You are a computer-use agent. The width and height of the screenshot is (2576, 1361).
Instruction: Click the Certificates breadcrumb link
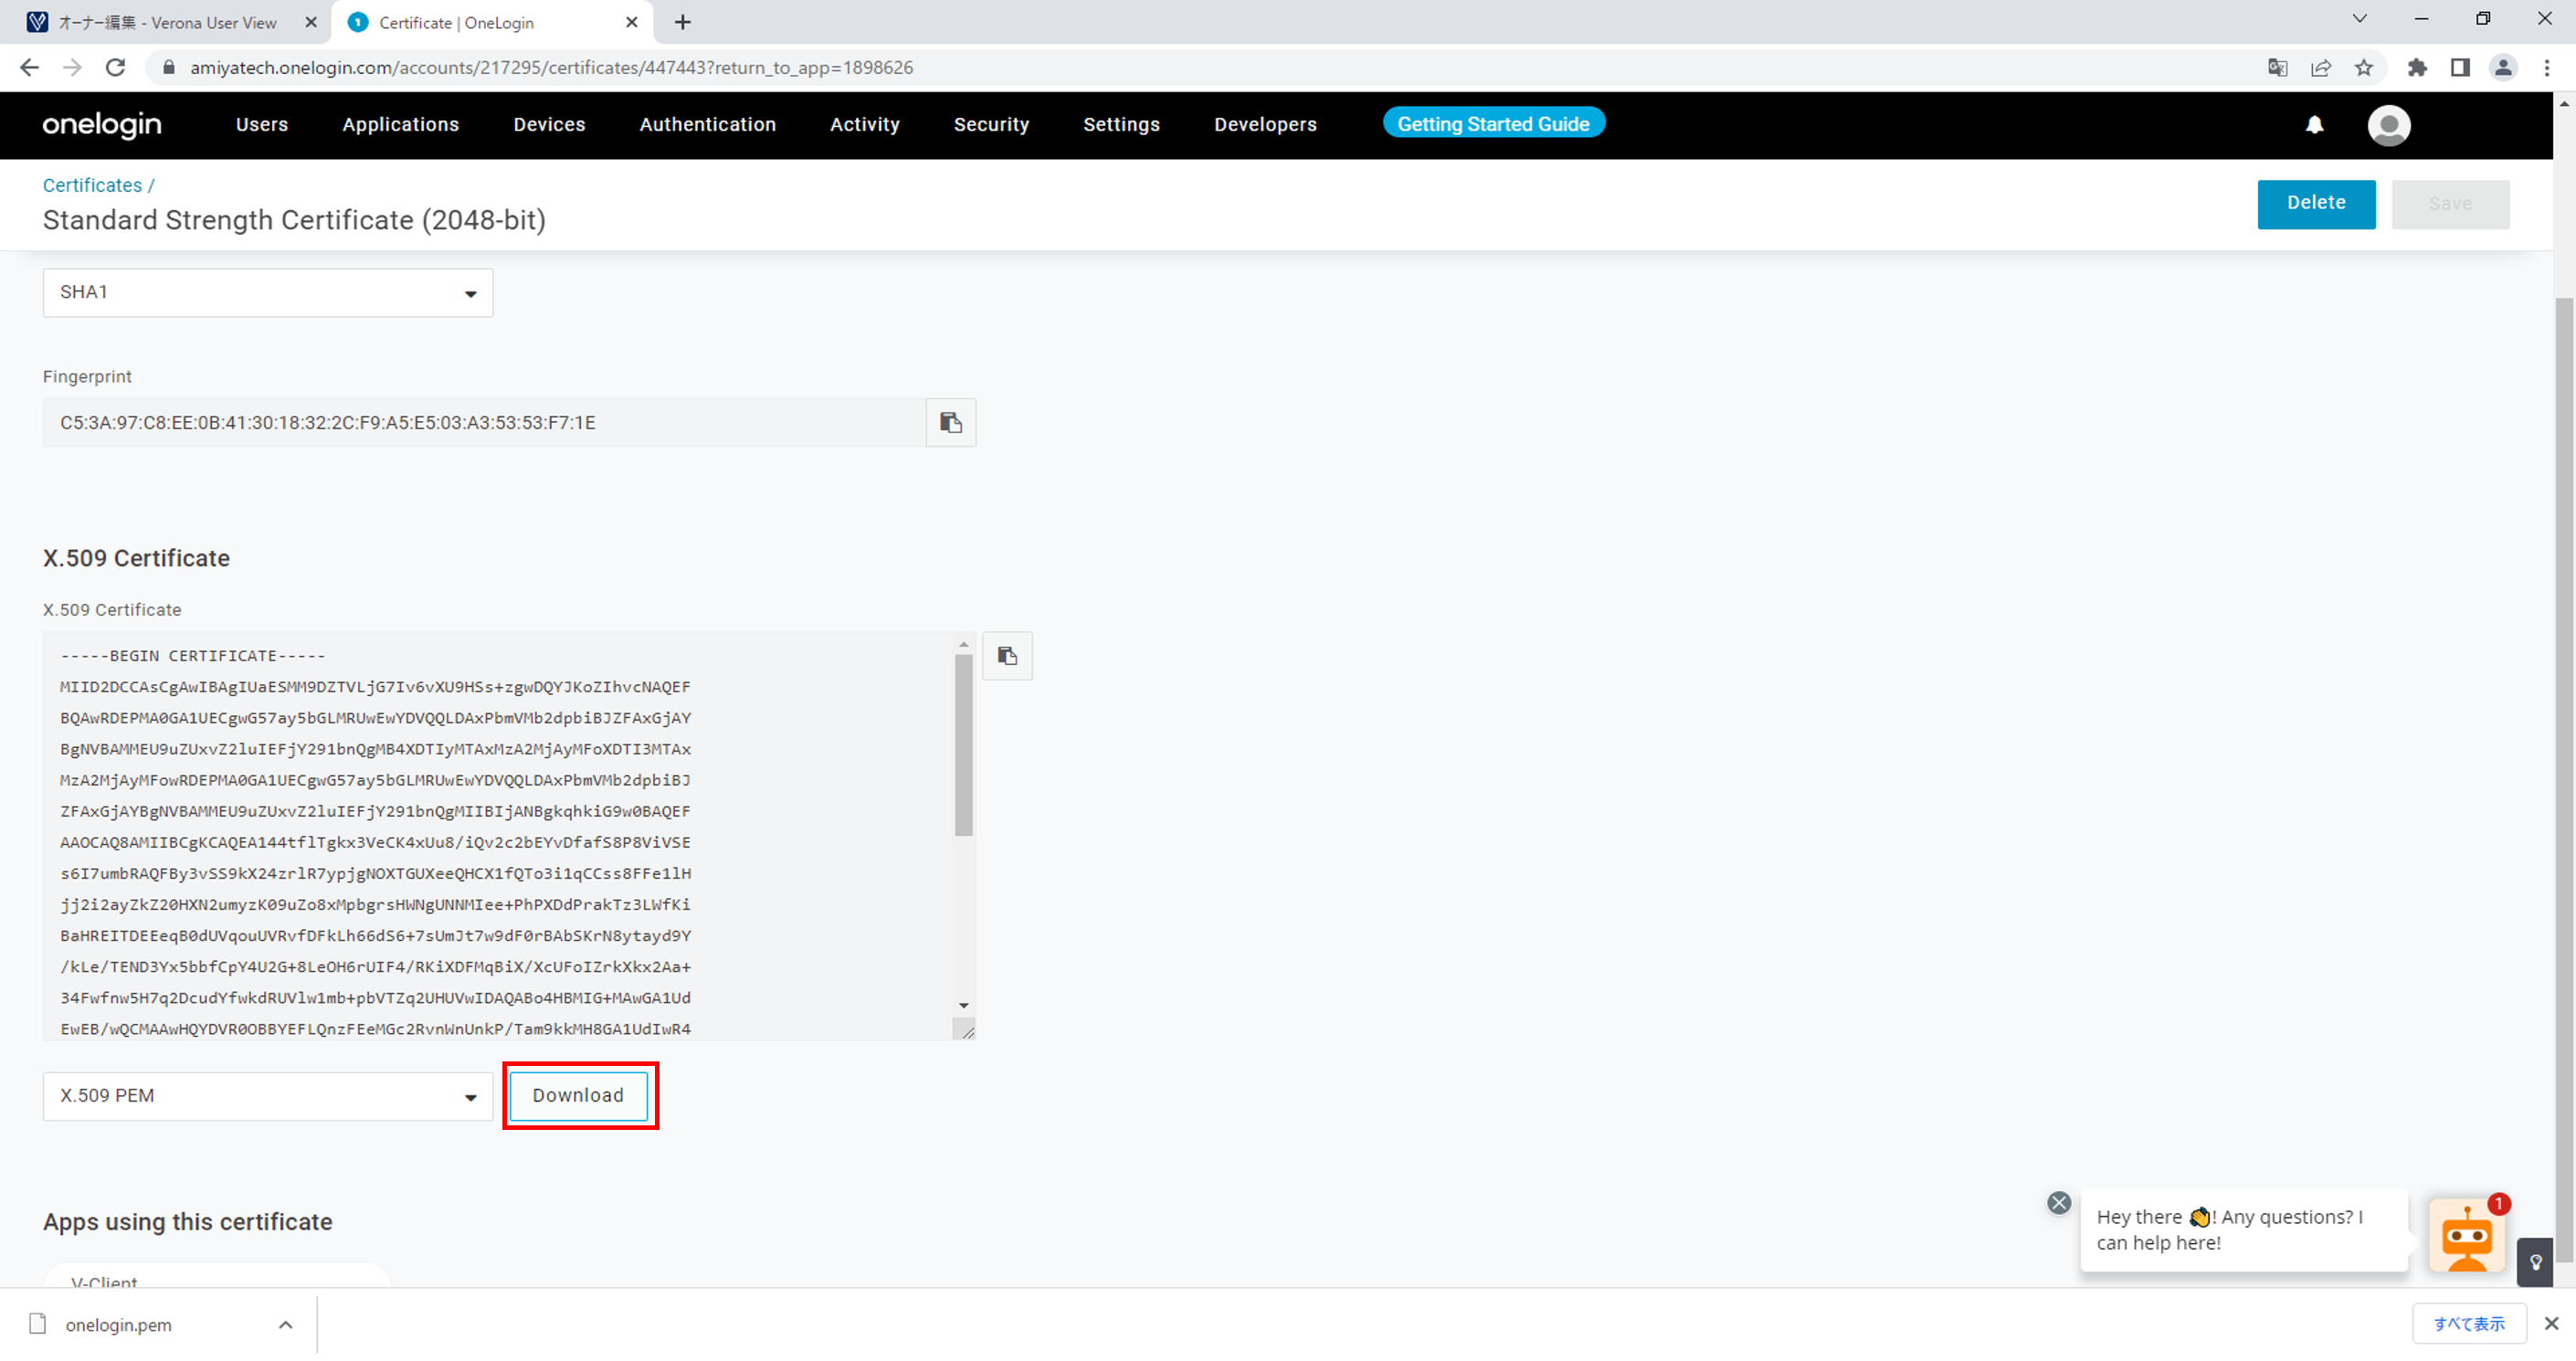point(92,185)
